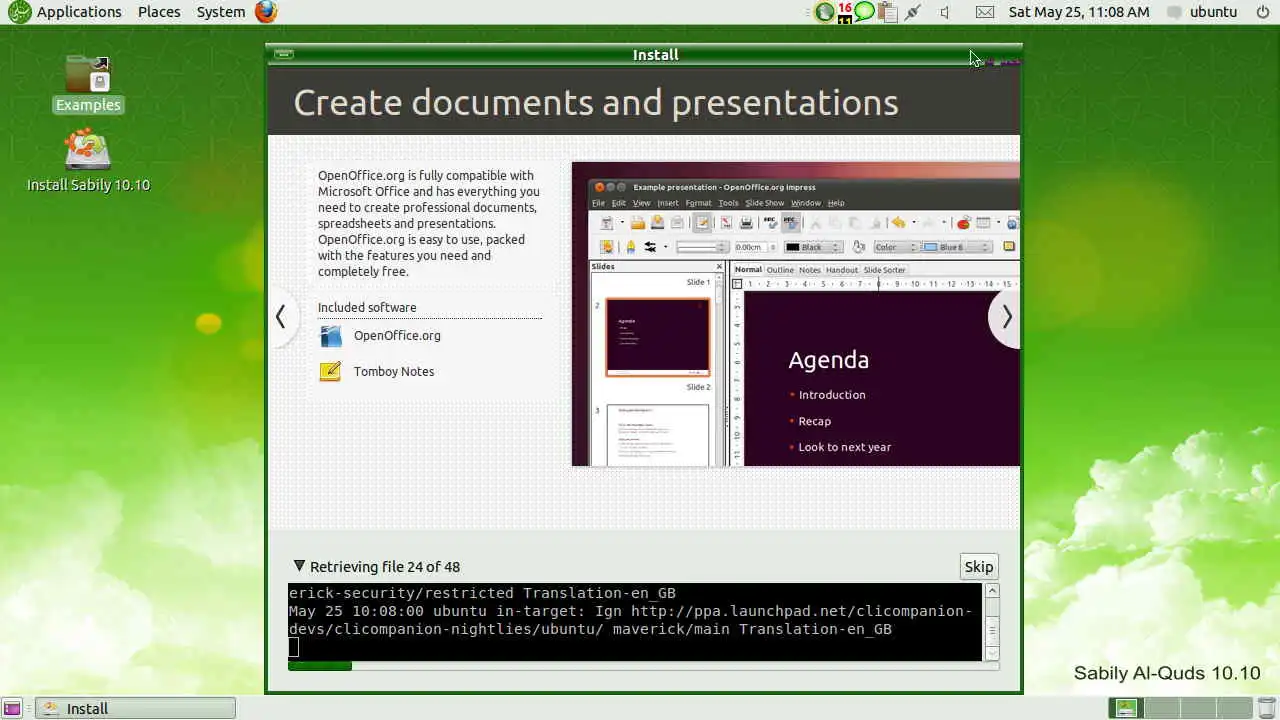Click the green globe prayer-times tray icon
Viewport: 1280px width, 720px height.
click(x=824, y=12)
